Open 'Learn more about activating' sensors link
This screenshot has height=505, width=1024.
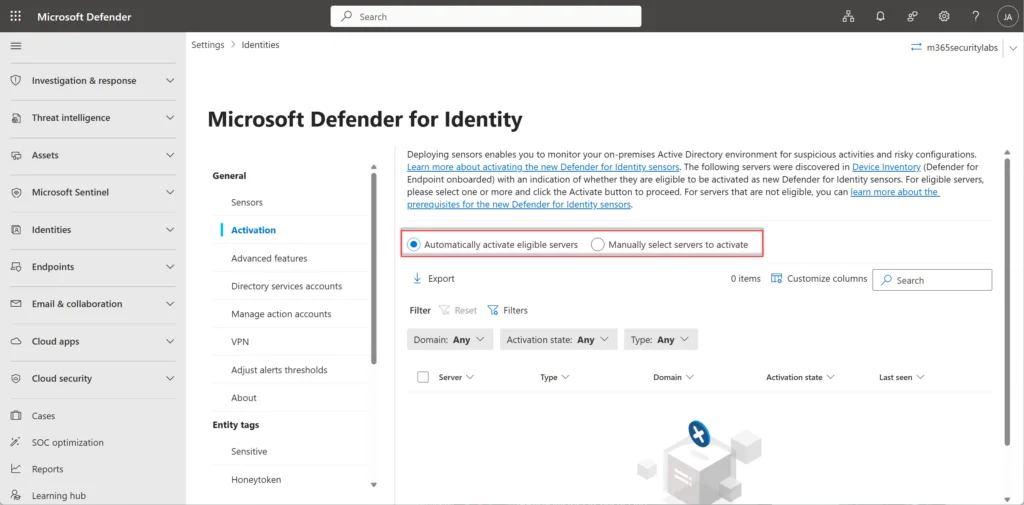[x=543, y=167]
